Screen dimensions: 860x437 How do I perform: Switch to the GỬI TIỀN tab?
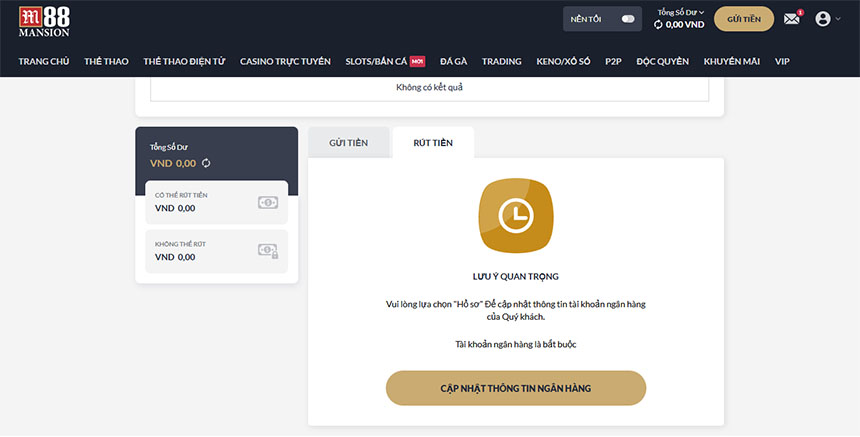click(x=349, y=143)
